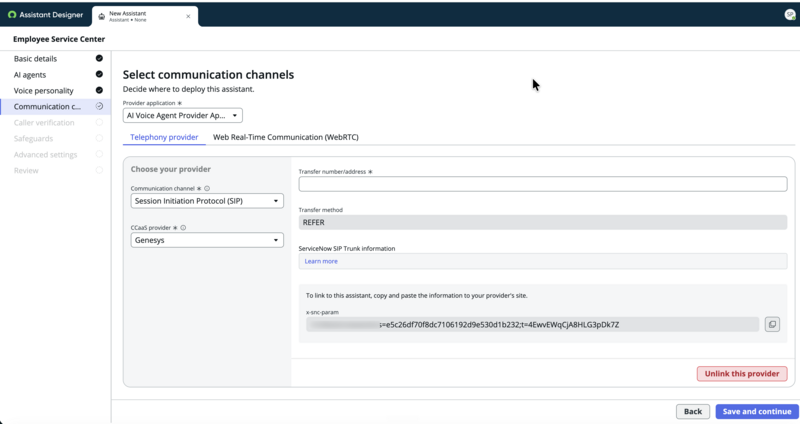Click the Select communication channels heading
The width and height of the screenshot is (800, 424).
(208, 74)
